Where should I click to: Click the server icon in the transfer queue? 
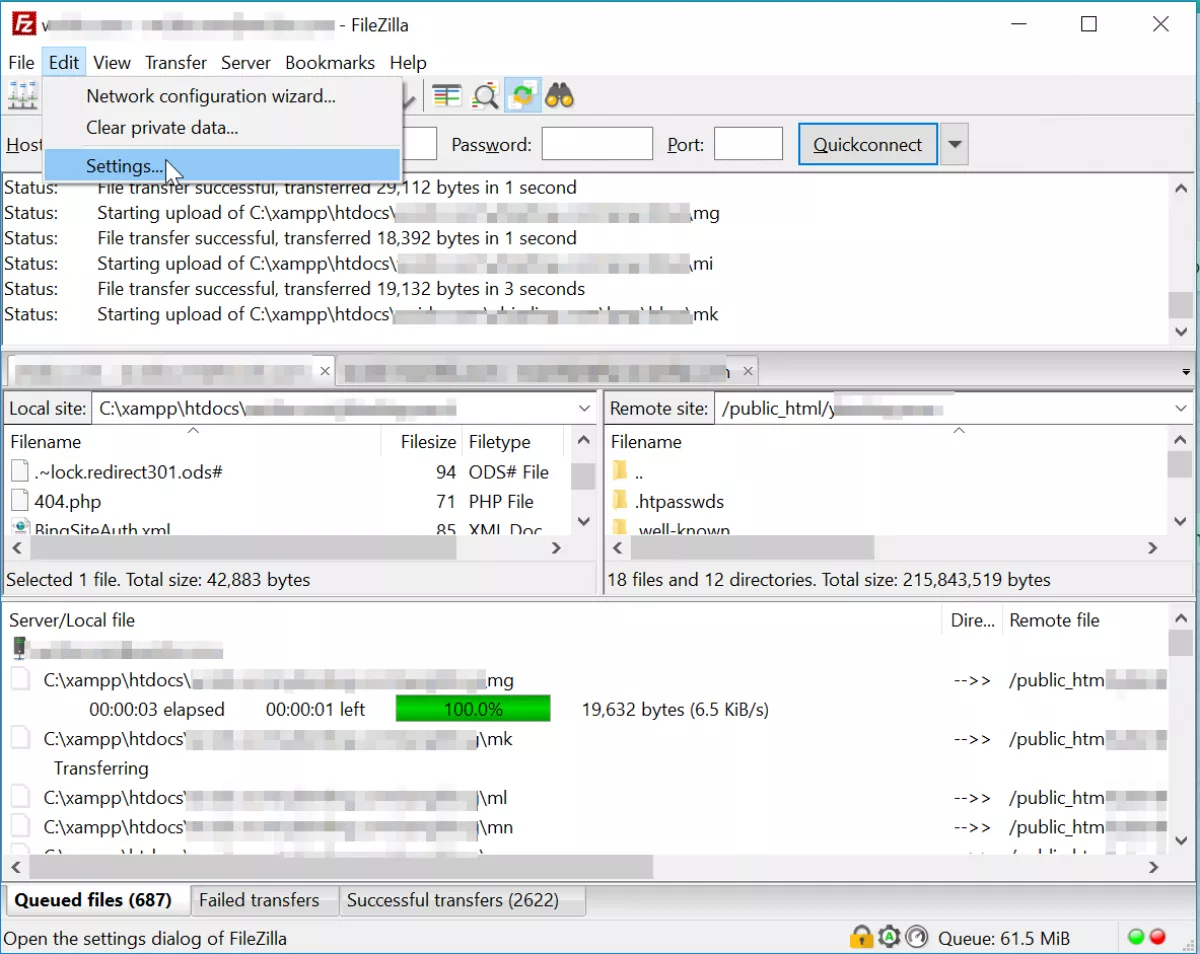pyautogui.click(x=18, y=649)
